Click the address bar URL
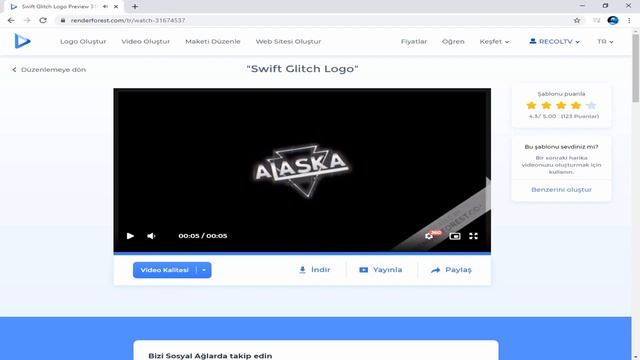This screenshot has width=640, height=360. (x=128, y=20)
